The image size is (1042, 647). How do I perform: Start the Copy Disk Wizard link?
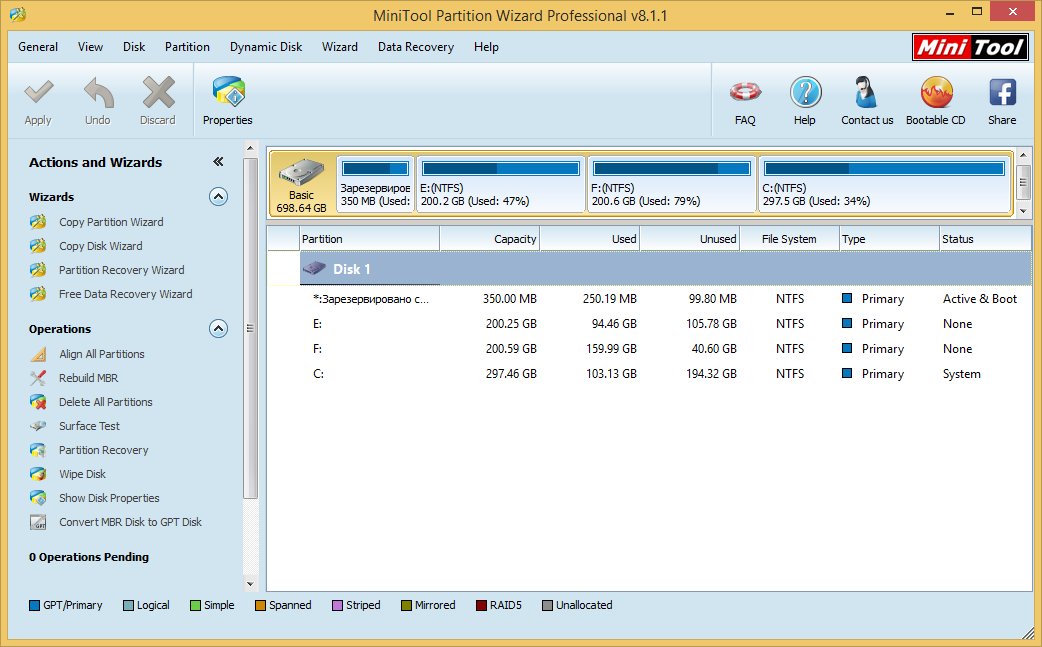tap(100, 246)
